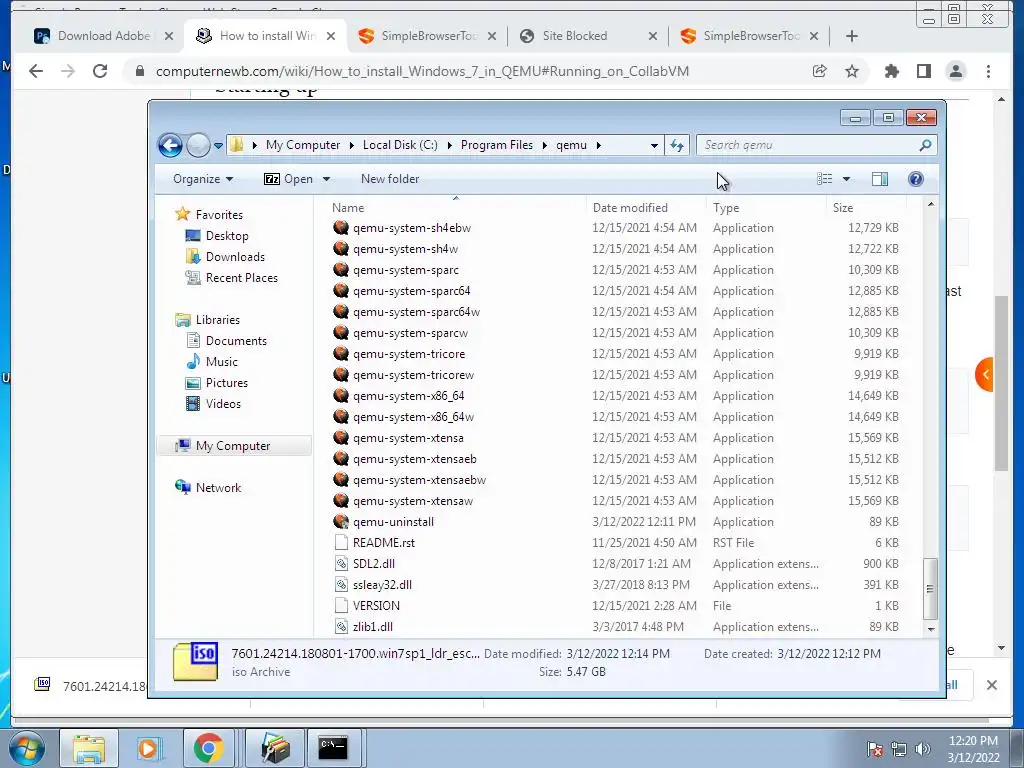Click the file list vertical scrollbar thumb
1024x768 pixels.
pos(931,588)
